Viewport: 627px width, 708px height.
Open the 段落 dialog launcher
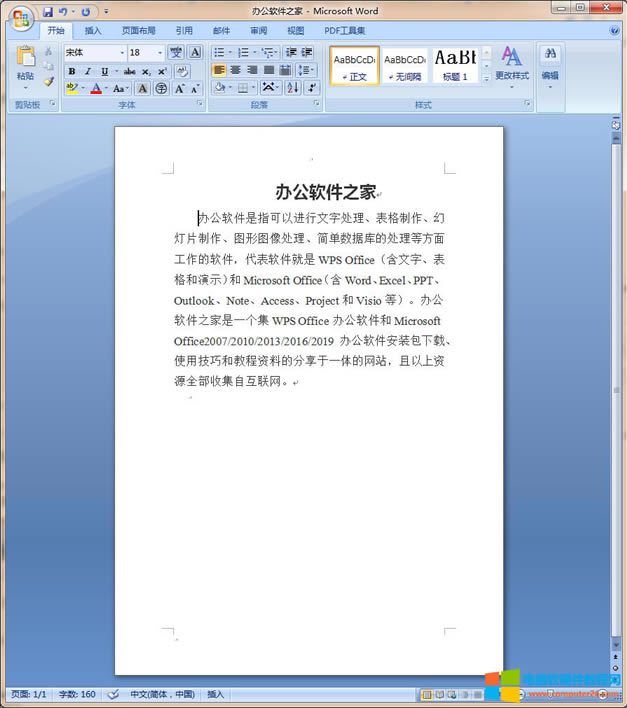click(316, 104)
